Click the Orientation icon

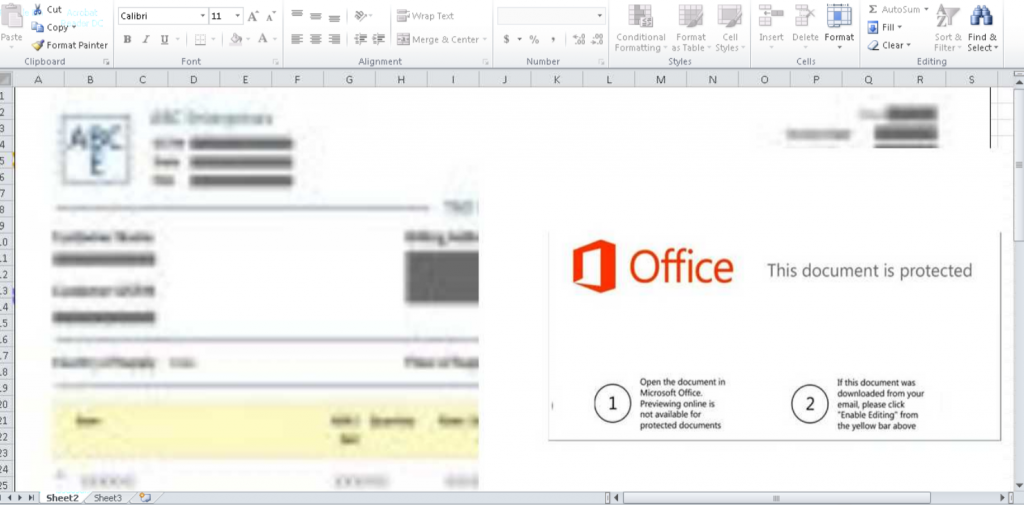pyautogui.click(x=360, y=15)
